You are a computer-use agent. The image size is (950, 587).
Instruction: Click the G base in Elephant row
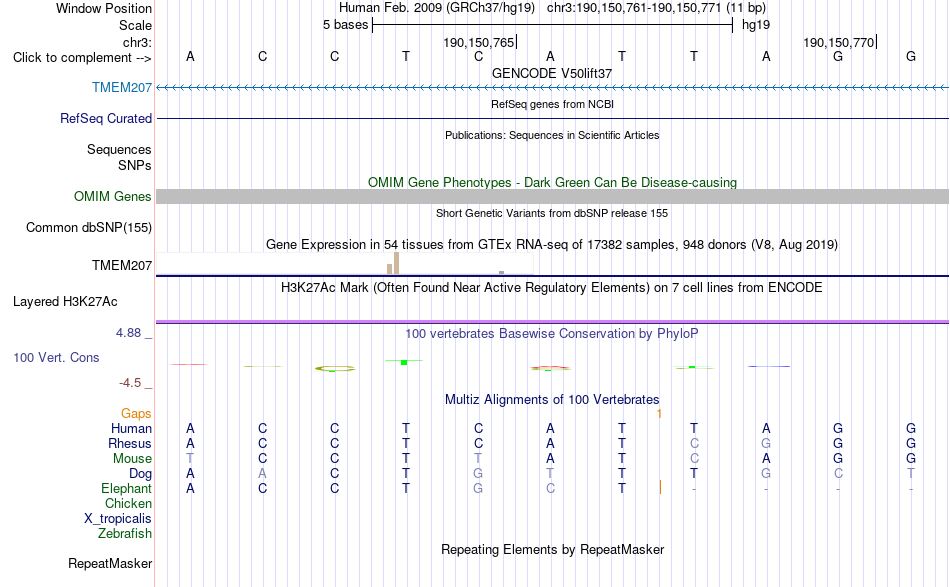[x=478, y=488]
